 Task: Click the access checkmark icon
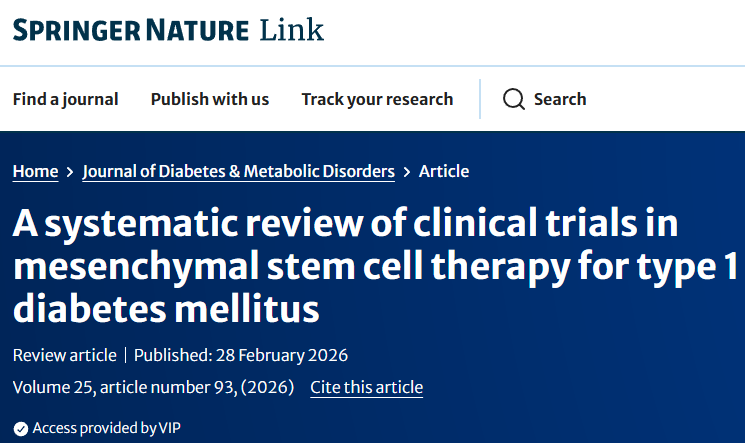coord(20,428)
